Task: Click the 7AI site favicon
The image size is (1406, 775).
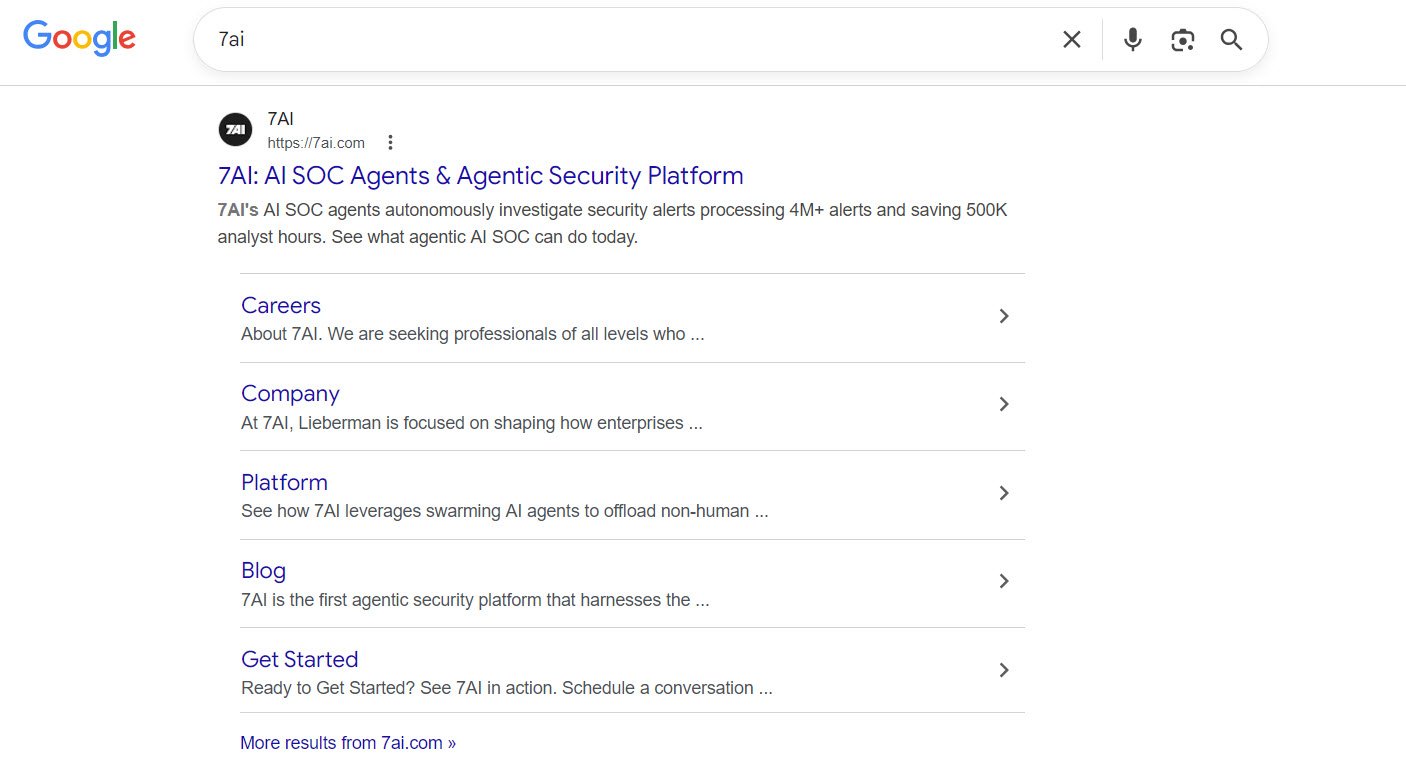Action: (x=235, y=130)
